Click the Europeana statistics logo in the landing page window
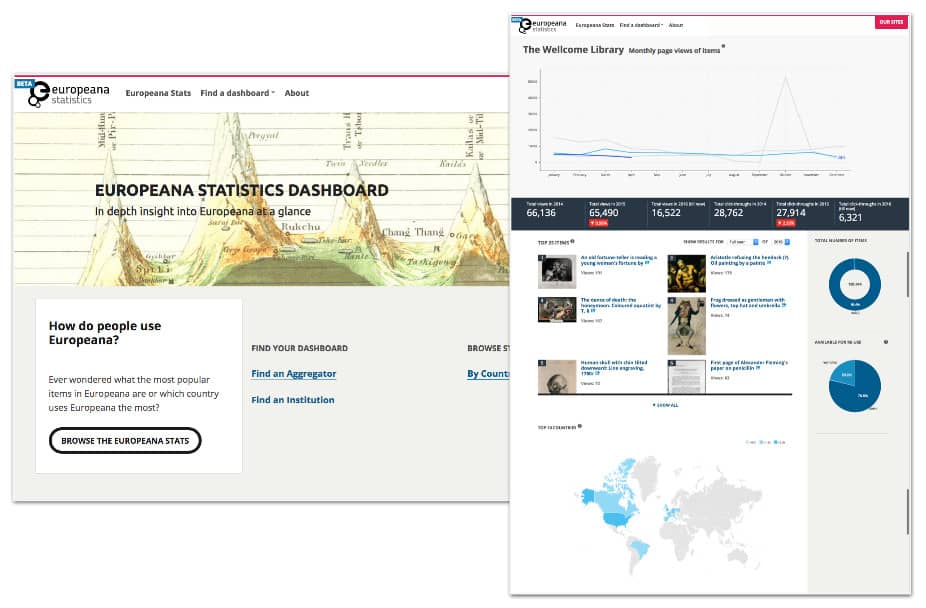The image size is (926, 608). [69, 94]
